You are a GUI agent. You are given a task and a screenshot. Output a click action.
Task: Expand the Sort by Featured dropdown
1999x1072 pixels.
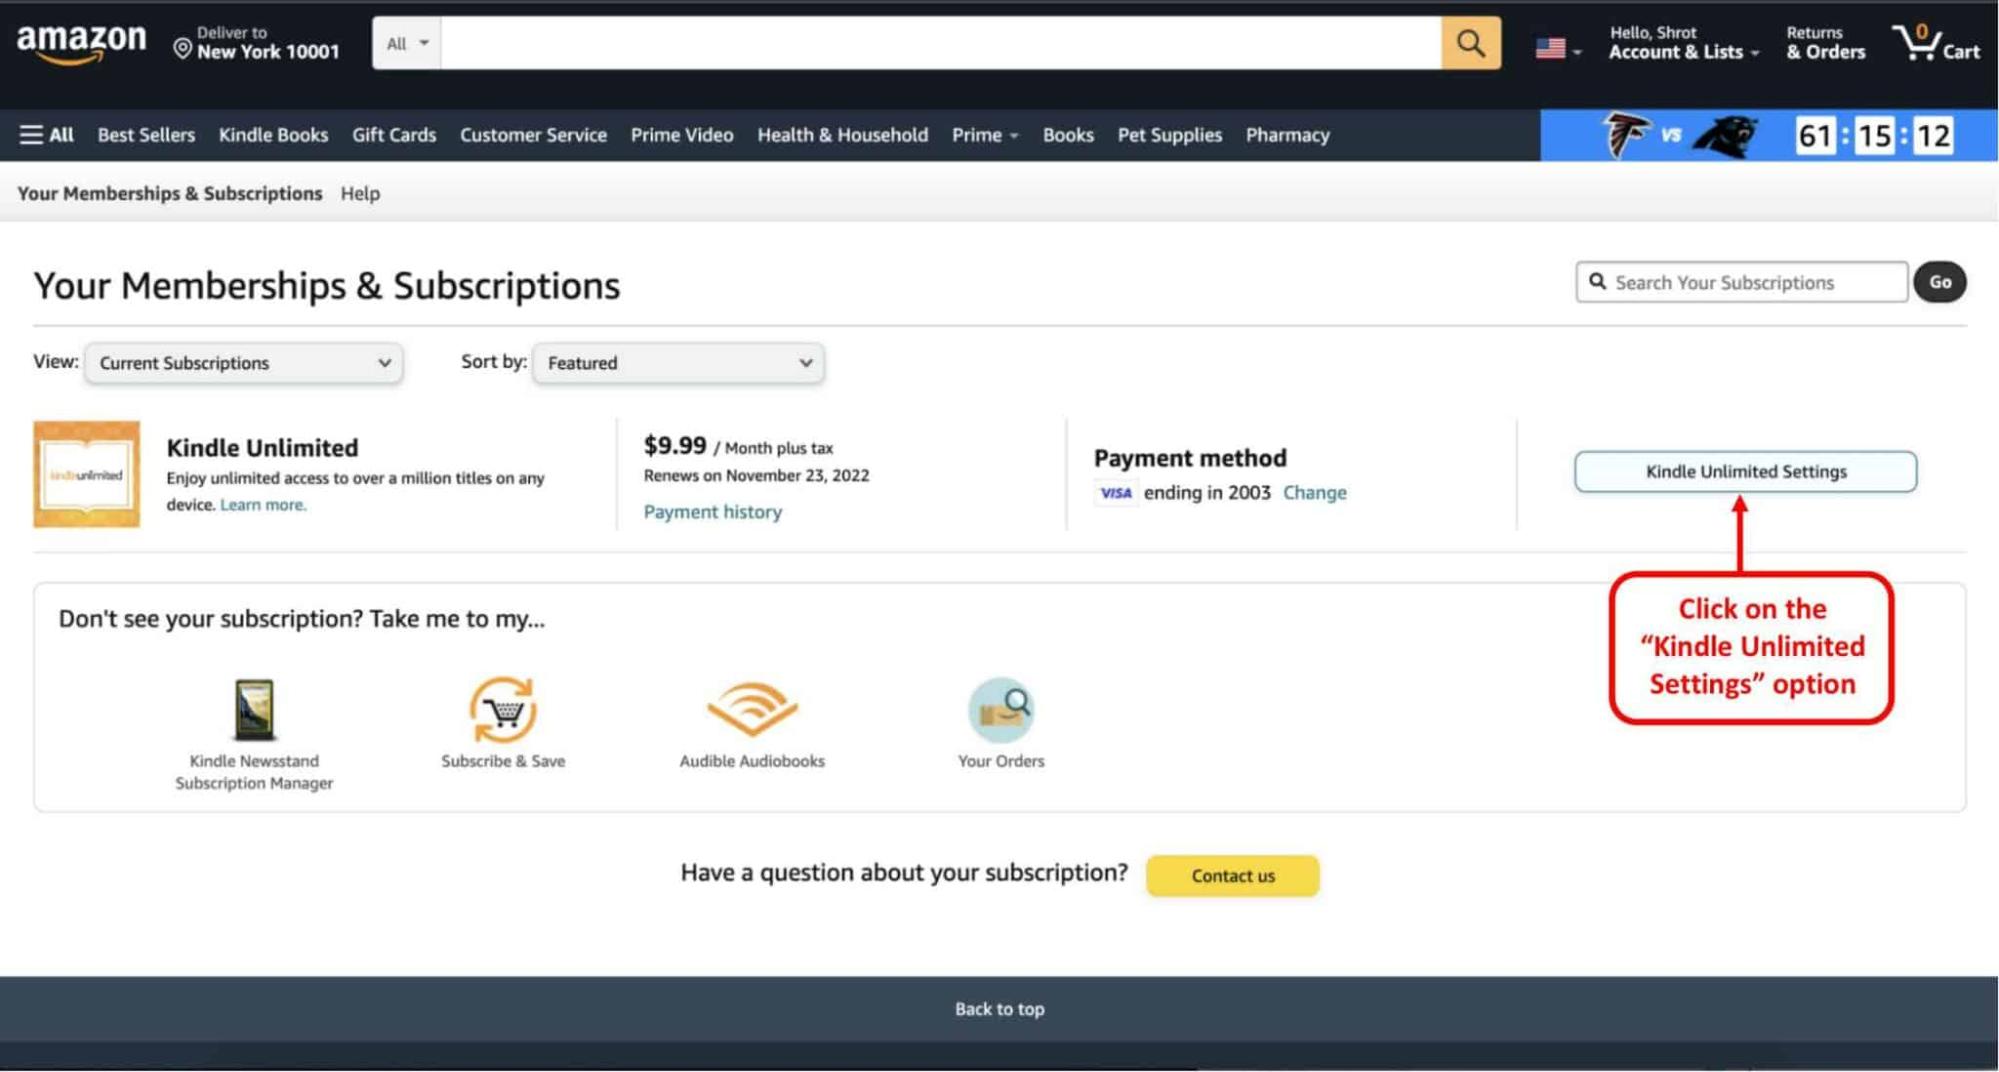(x=678, y=363)
